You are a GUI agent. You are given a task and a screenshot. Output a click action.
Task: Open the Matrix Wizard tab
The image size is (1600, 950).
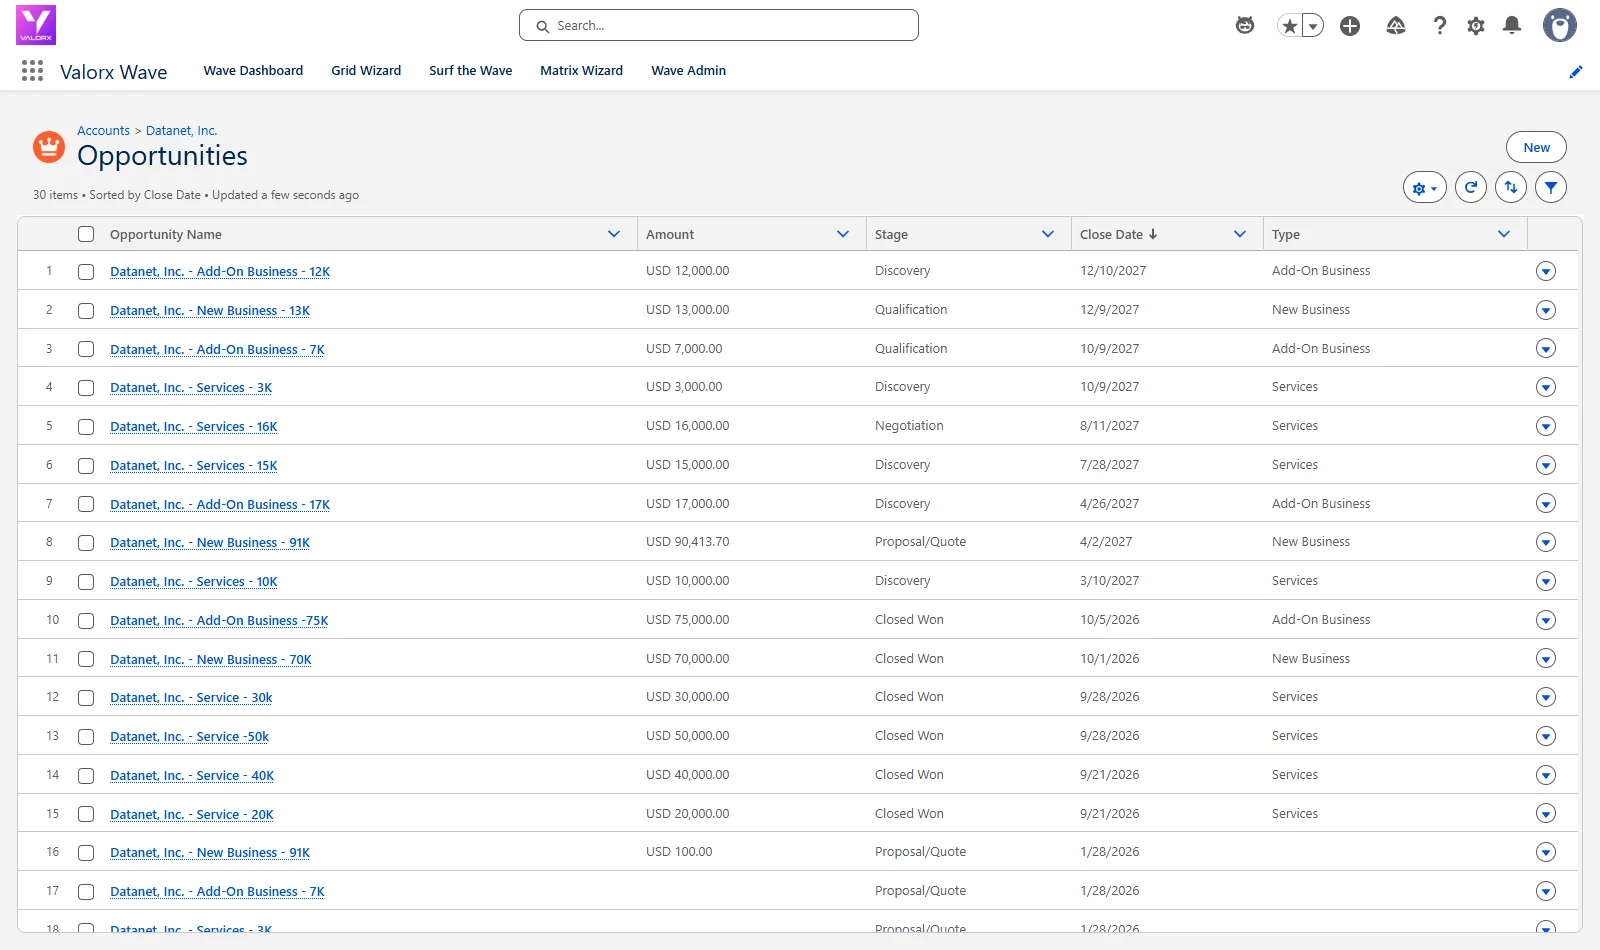pos(582,71)
